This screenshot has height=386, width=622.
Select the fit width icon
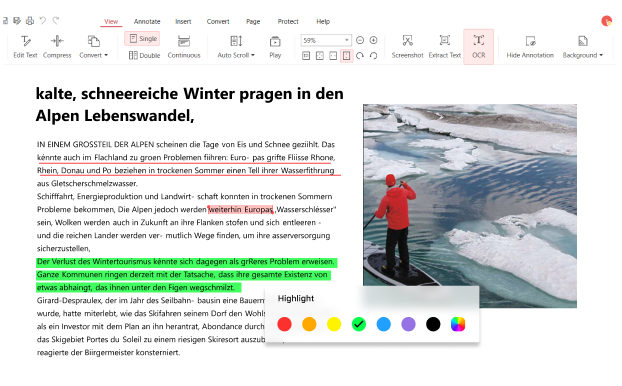[x=333, y=56]
